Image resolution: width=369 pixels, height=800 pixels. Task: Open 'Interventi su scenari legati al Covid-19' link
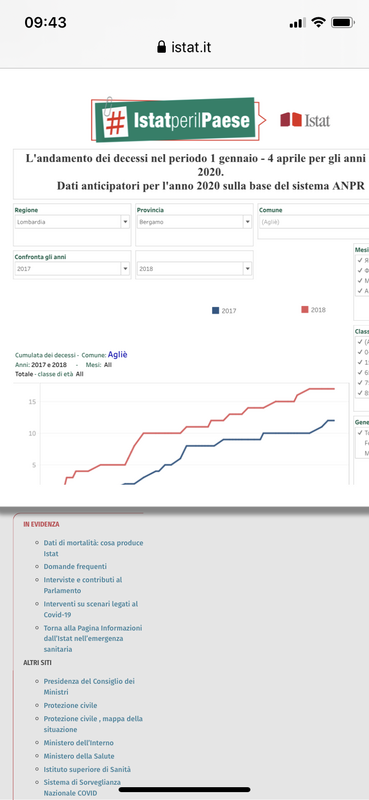point(91,609)
